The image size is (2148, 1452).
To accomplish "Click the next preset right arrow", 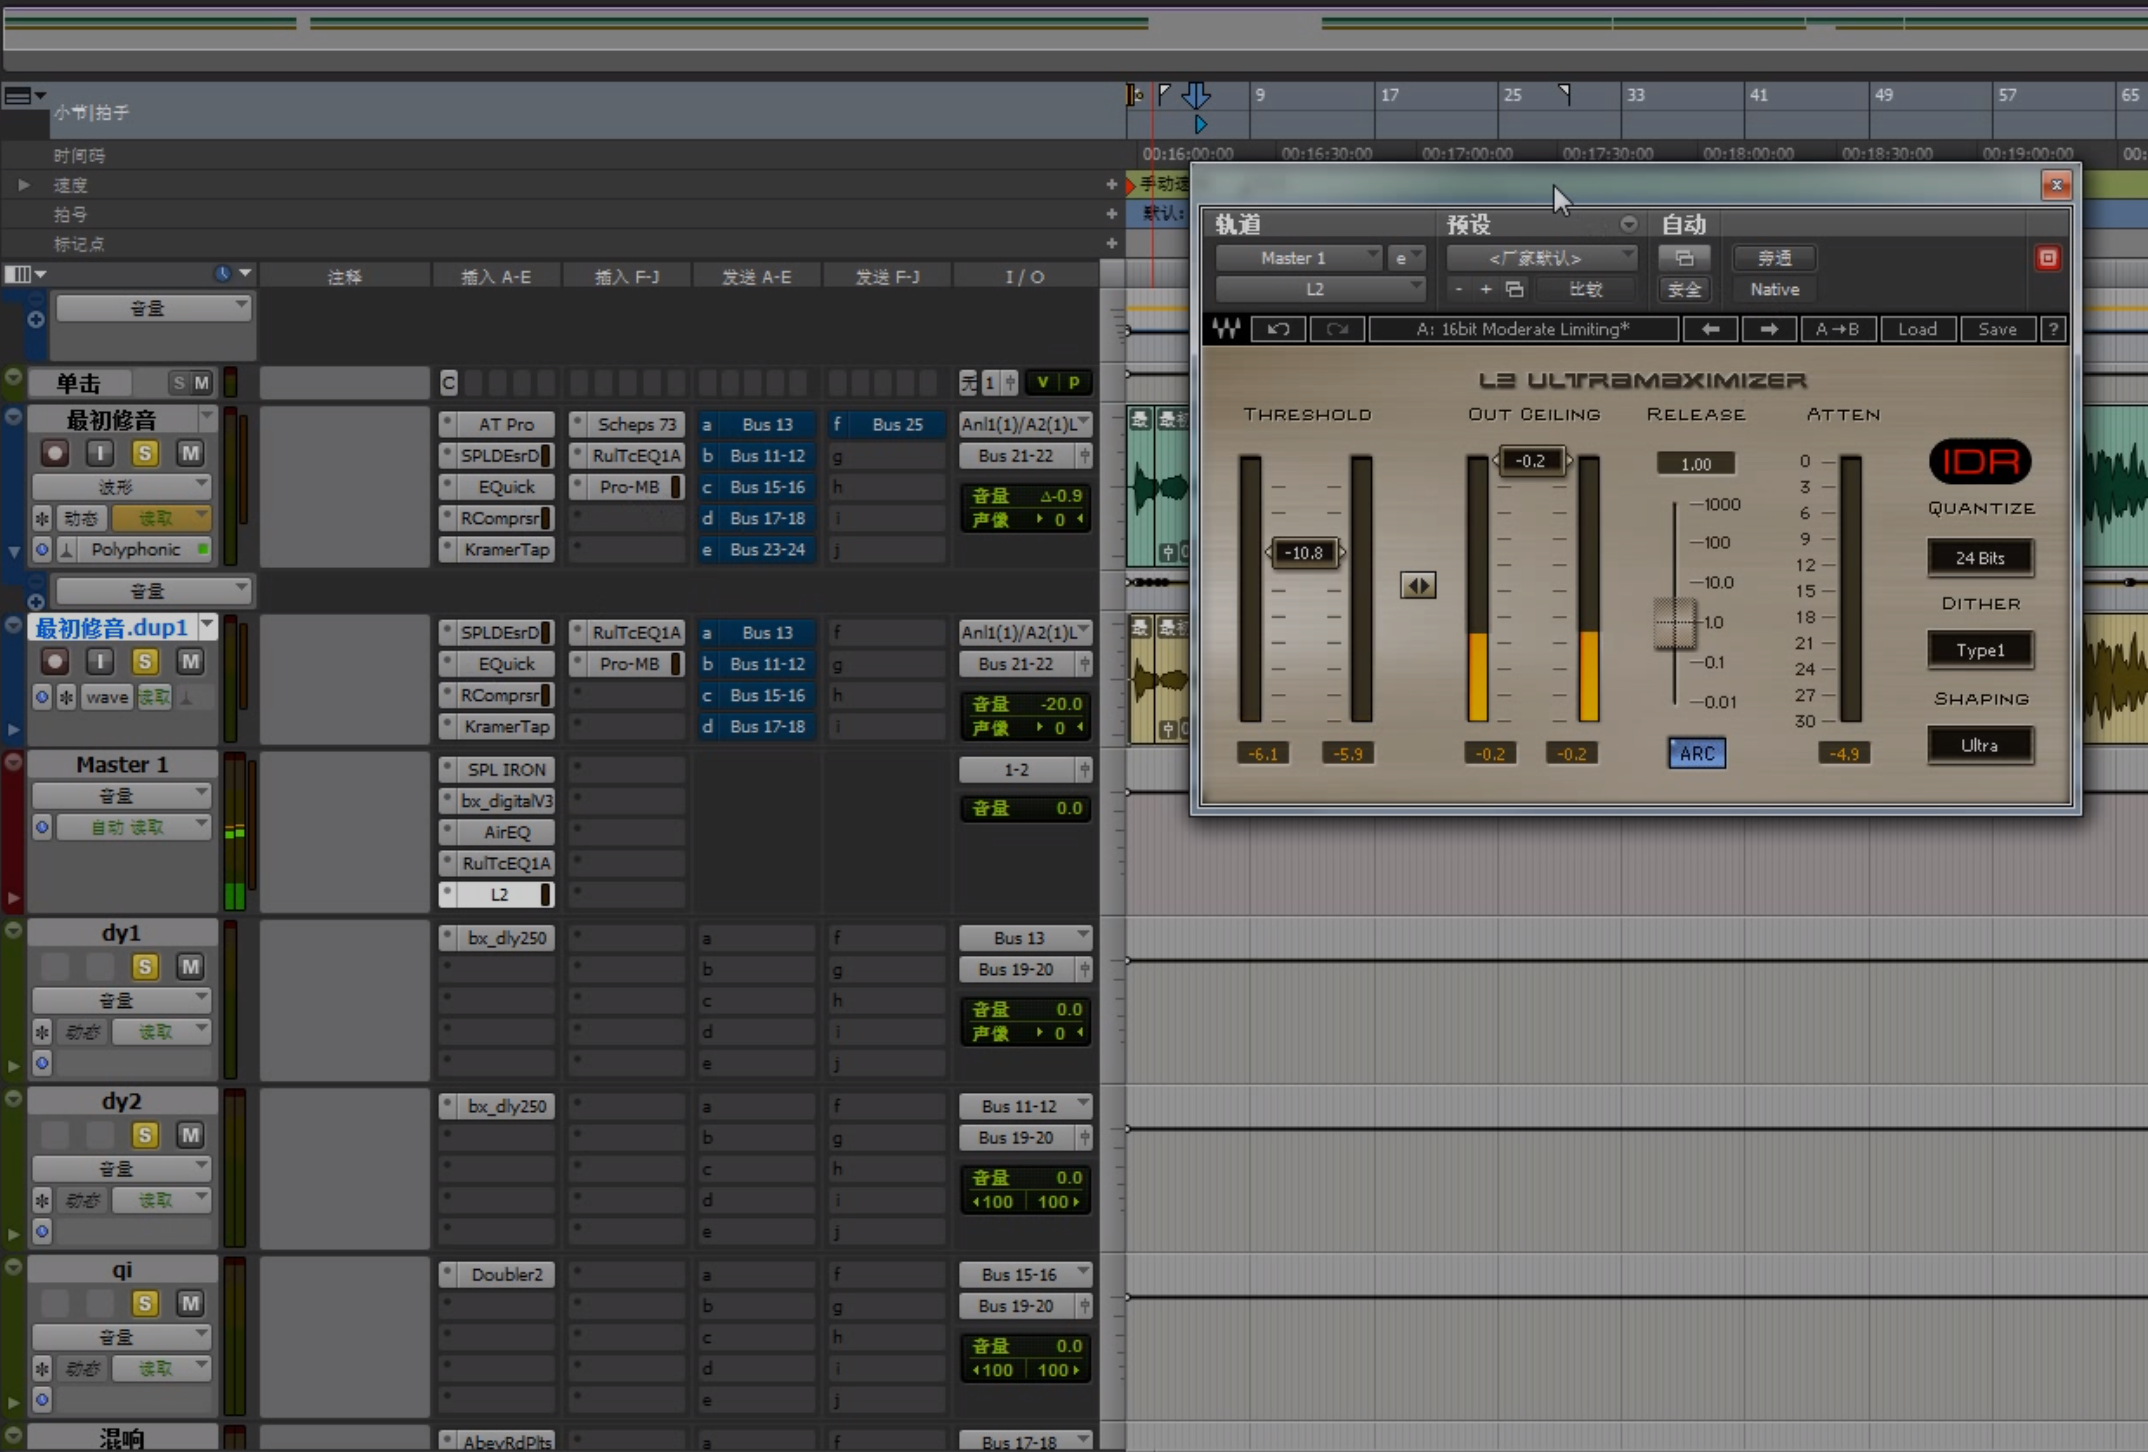I will pos(1769,329).
